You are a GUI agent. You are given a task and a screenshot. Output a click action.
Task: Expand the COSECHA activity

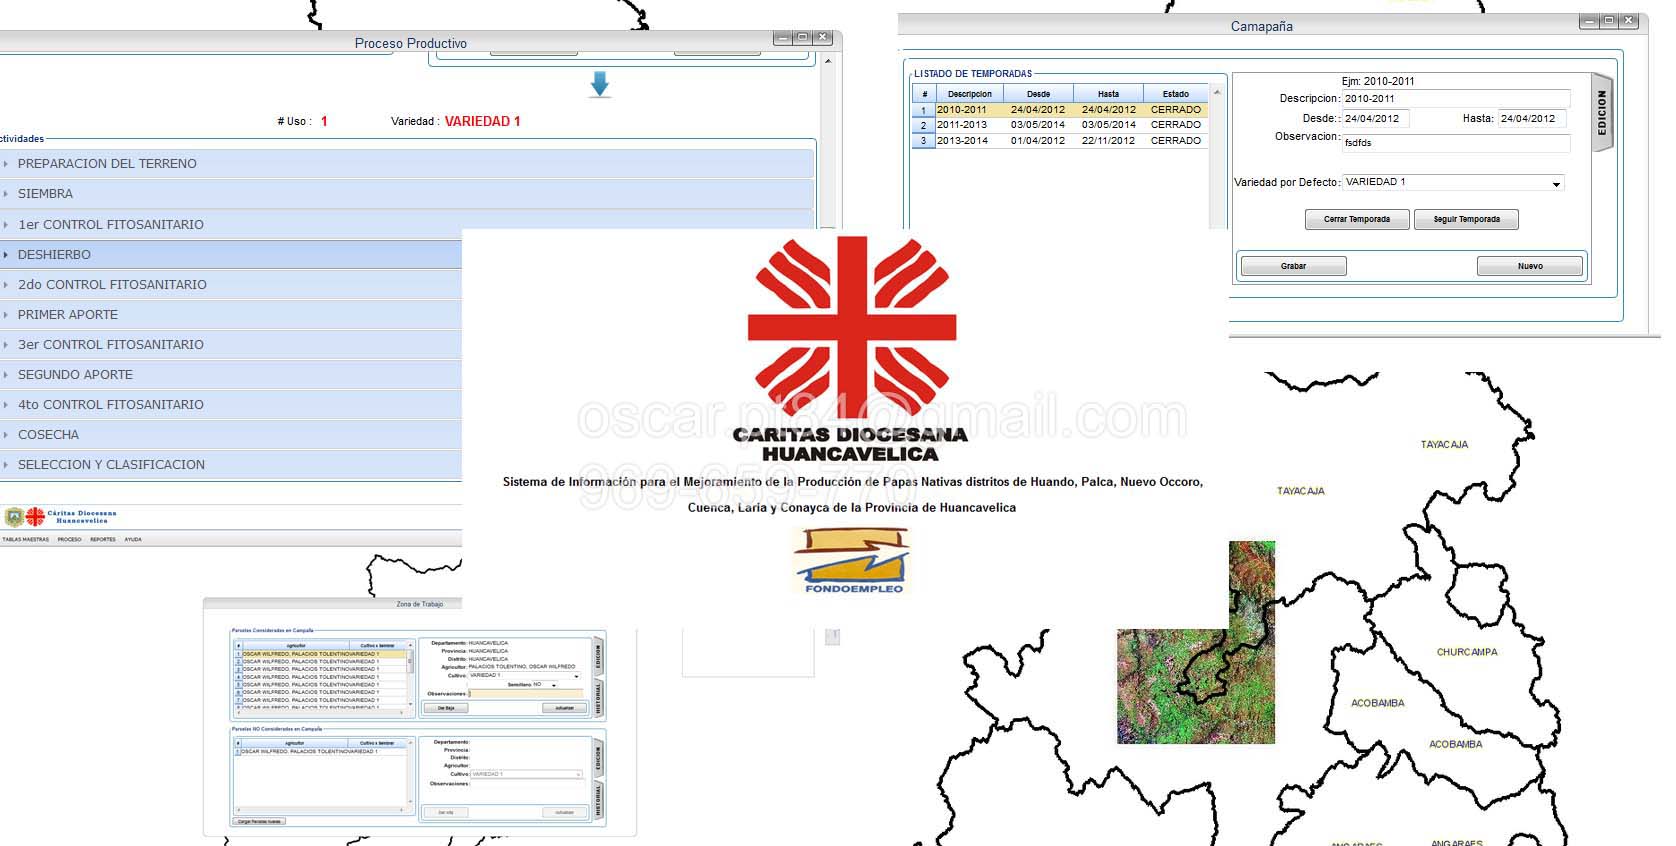pos(231,434)
